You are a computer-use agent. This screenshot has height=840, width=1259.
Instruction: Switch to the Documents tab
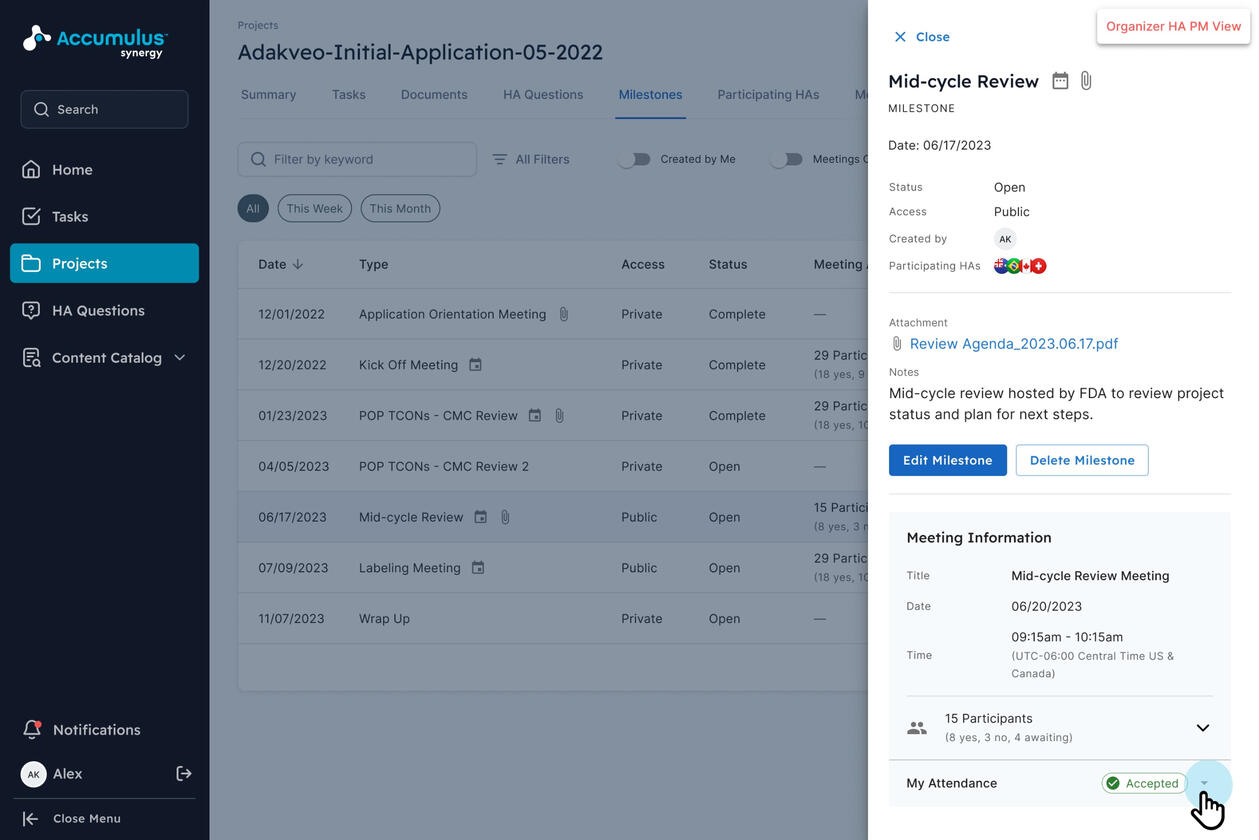434,95
